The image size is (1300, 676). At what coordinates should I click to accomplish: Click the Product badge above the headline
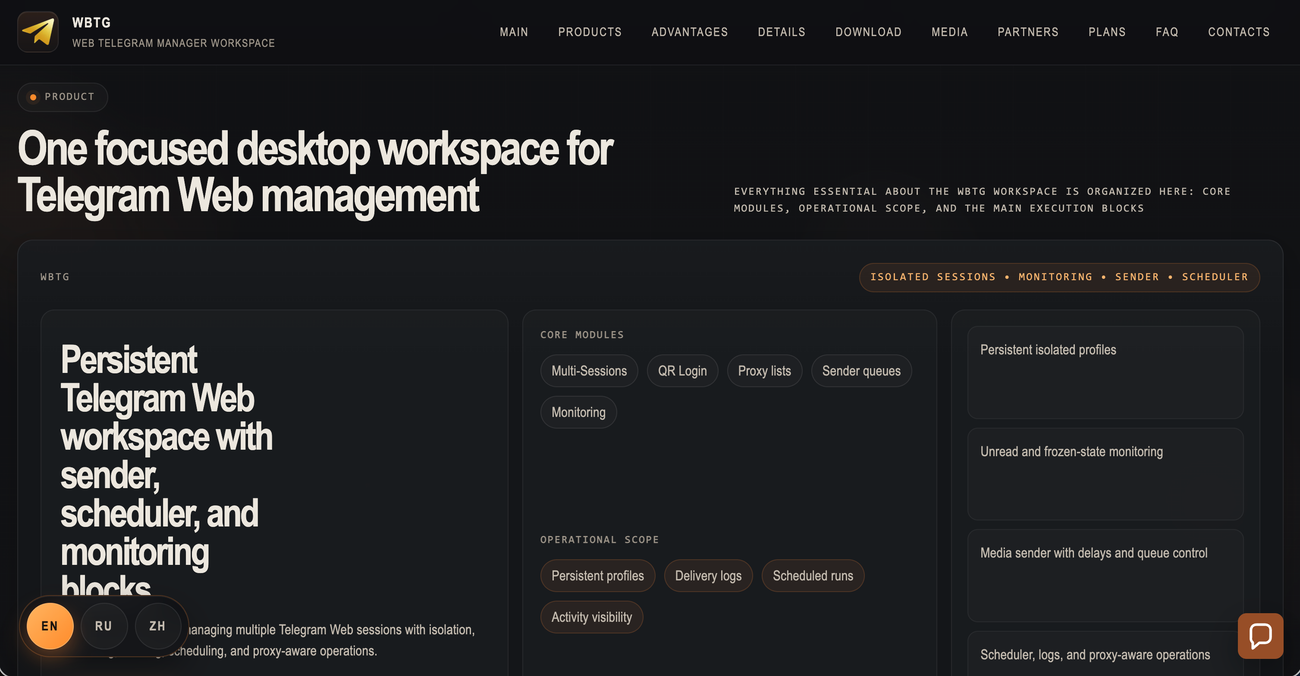pyautogui.click(x=62, y=97)
